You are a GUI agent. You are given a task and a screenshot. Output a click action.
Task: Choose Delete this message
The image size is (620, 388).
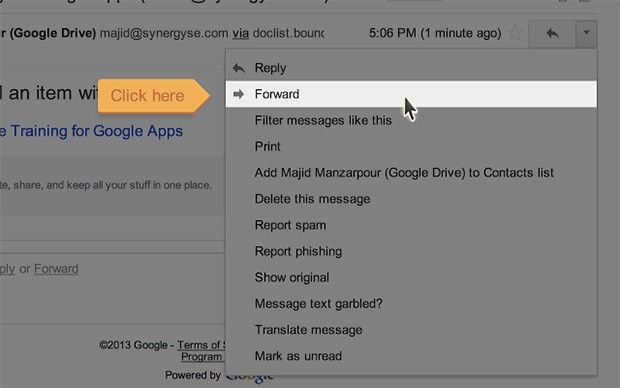coord(411,199)
